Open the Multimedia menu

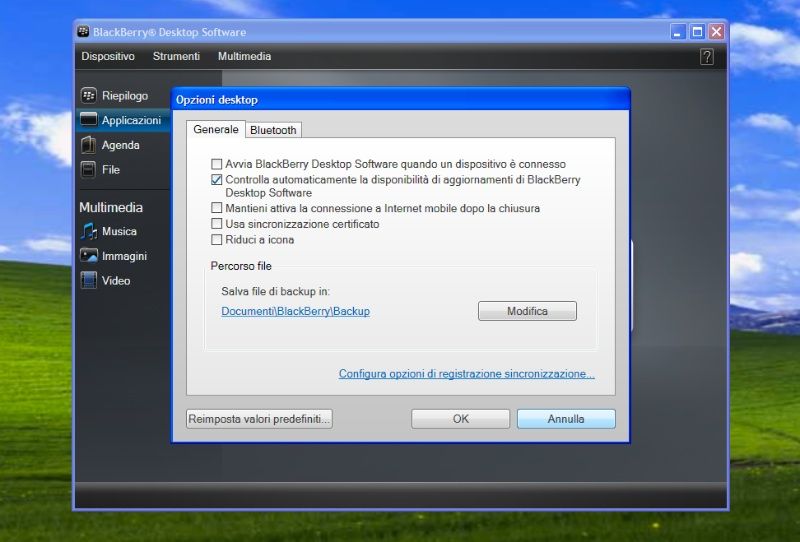point(244,56)
